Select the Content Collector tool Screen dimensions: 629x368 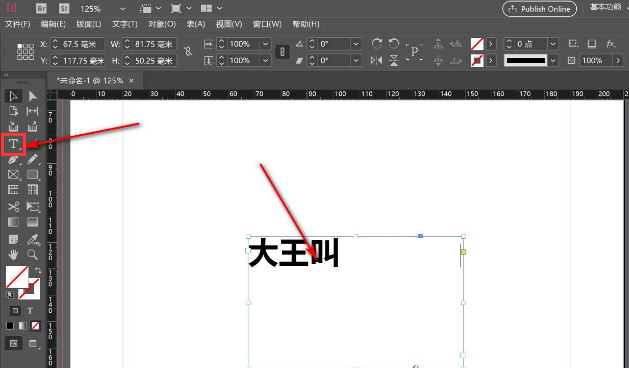[x=13, y=127]
